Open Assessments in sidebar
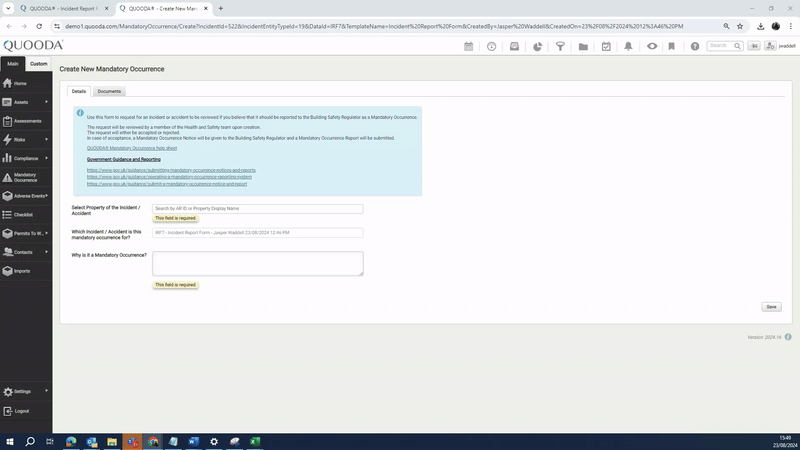The image size is (800, 450). tap(26, 121)
